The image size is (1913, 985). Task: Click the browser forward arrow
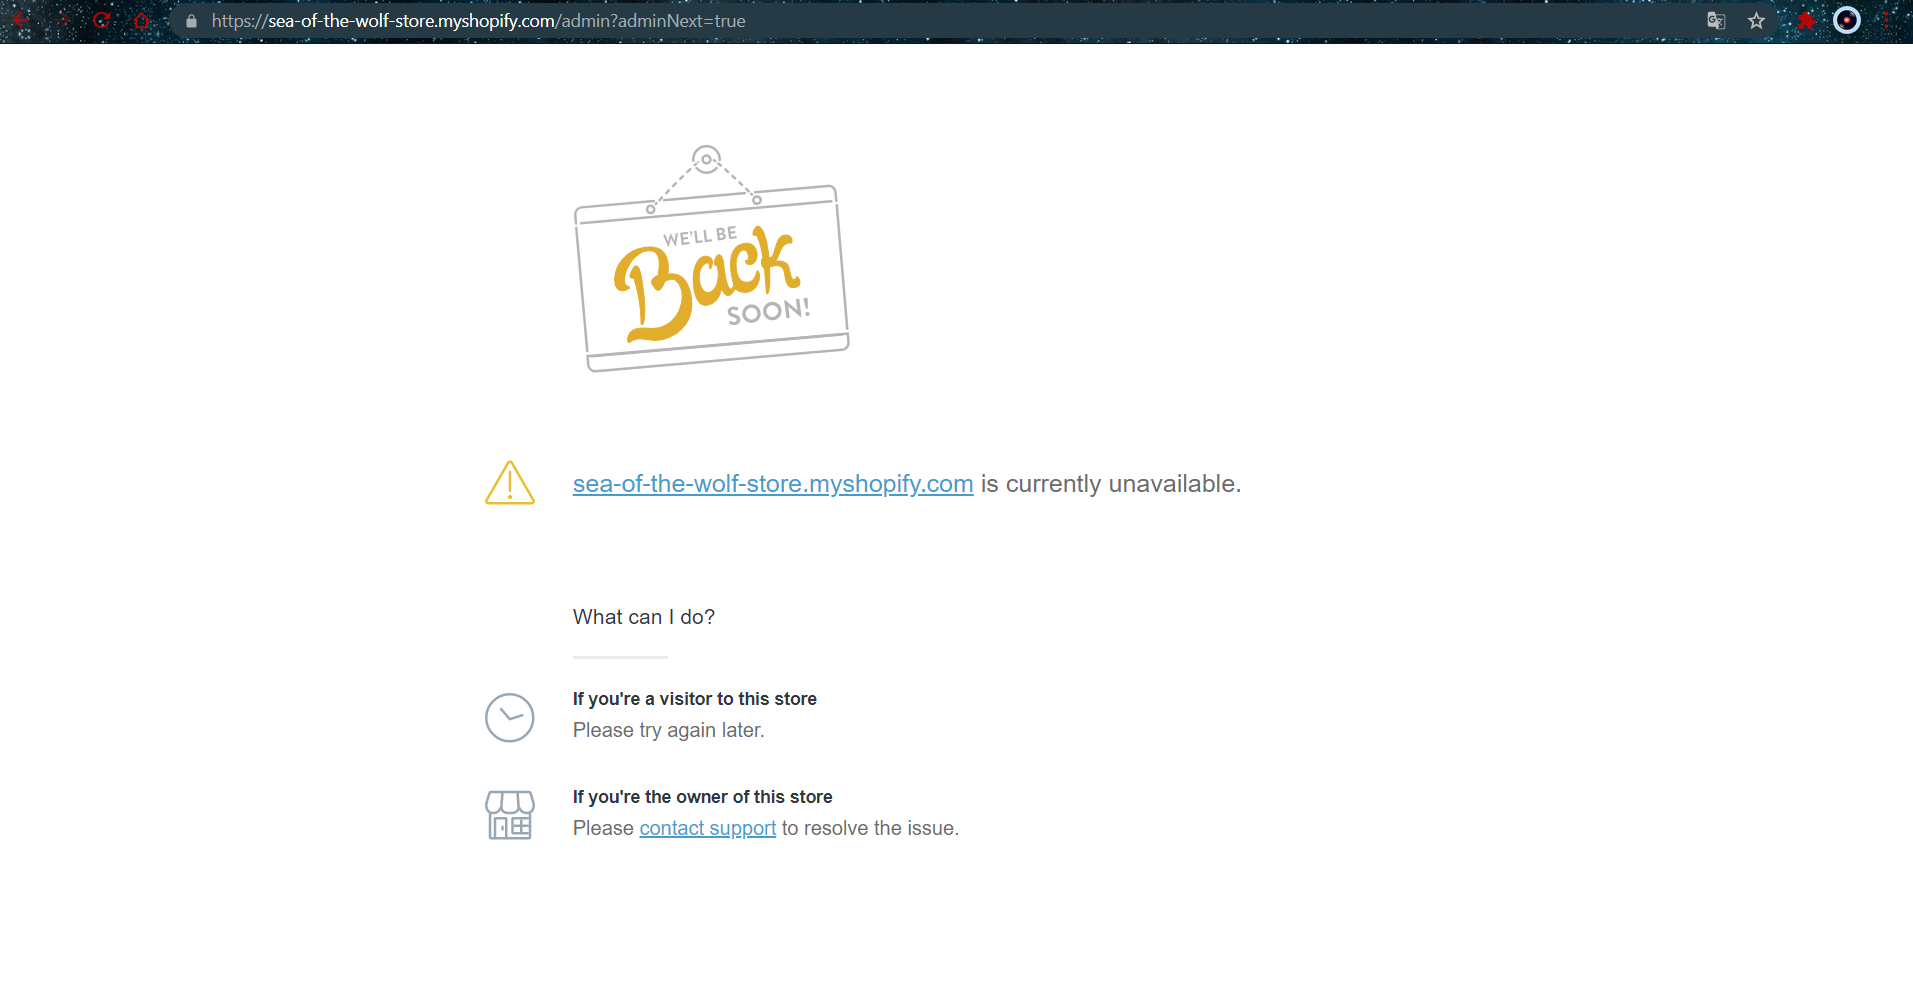click(62, 20)
